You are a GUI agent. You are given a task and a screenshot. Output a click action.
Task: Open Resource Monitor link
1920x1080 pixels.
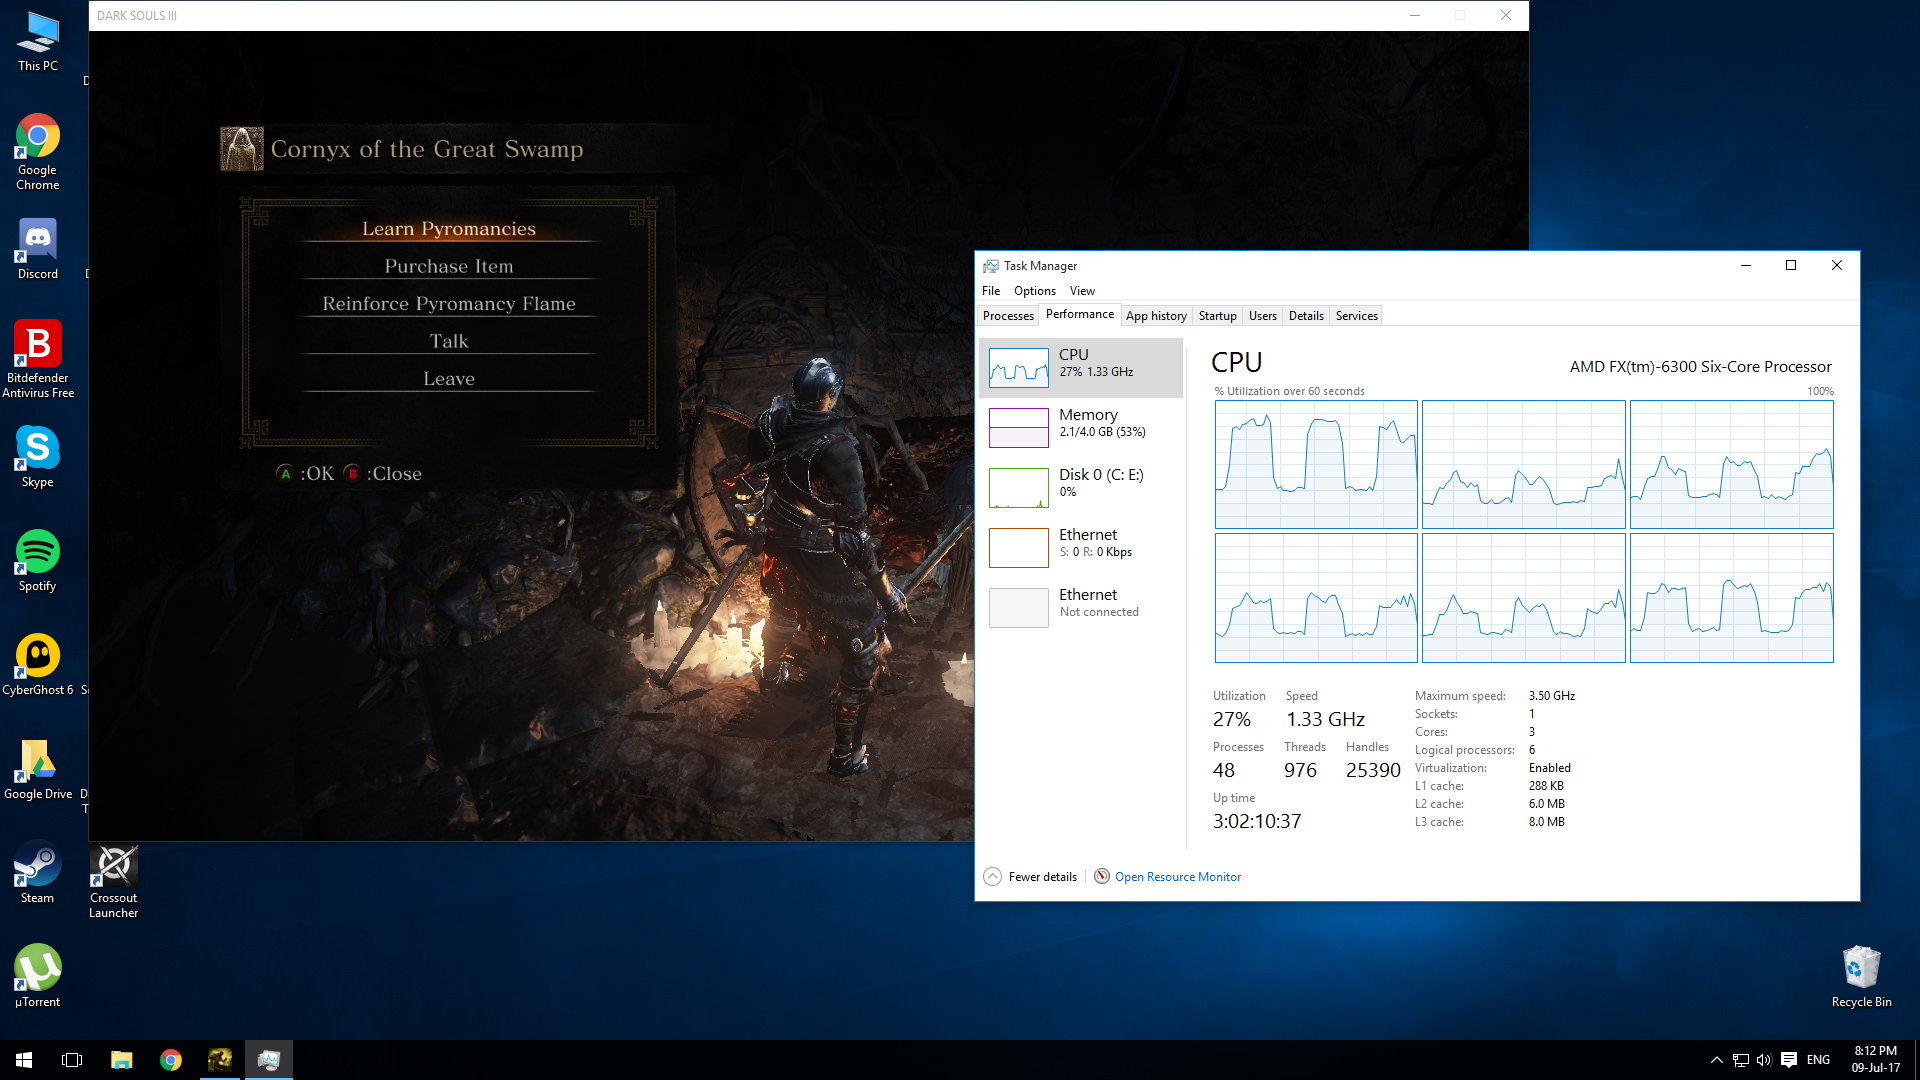click(1177, 877)
